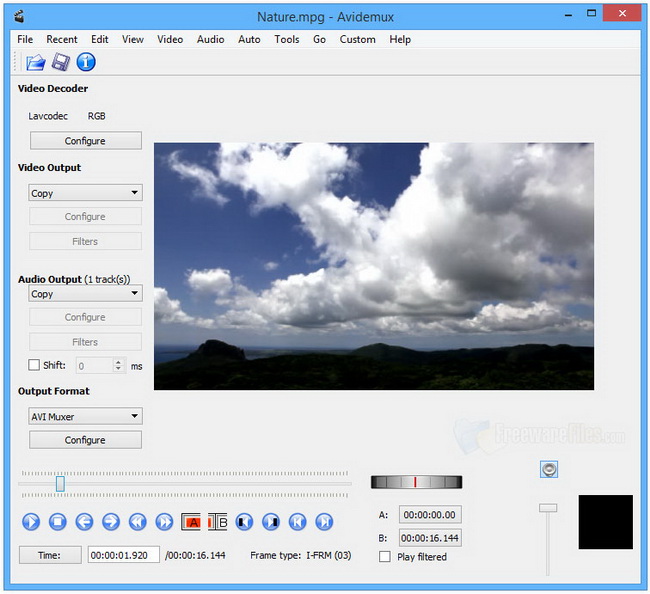Open the Audio Output codec dropdown
The image size is (650, 594).
(85, 294)
